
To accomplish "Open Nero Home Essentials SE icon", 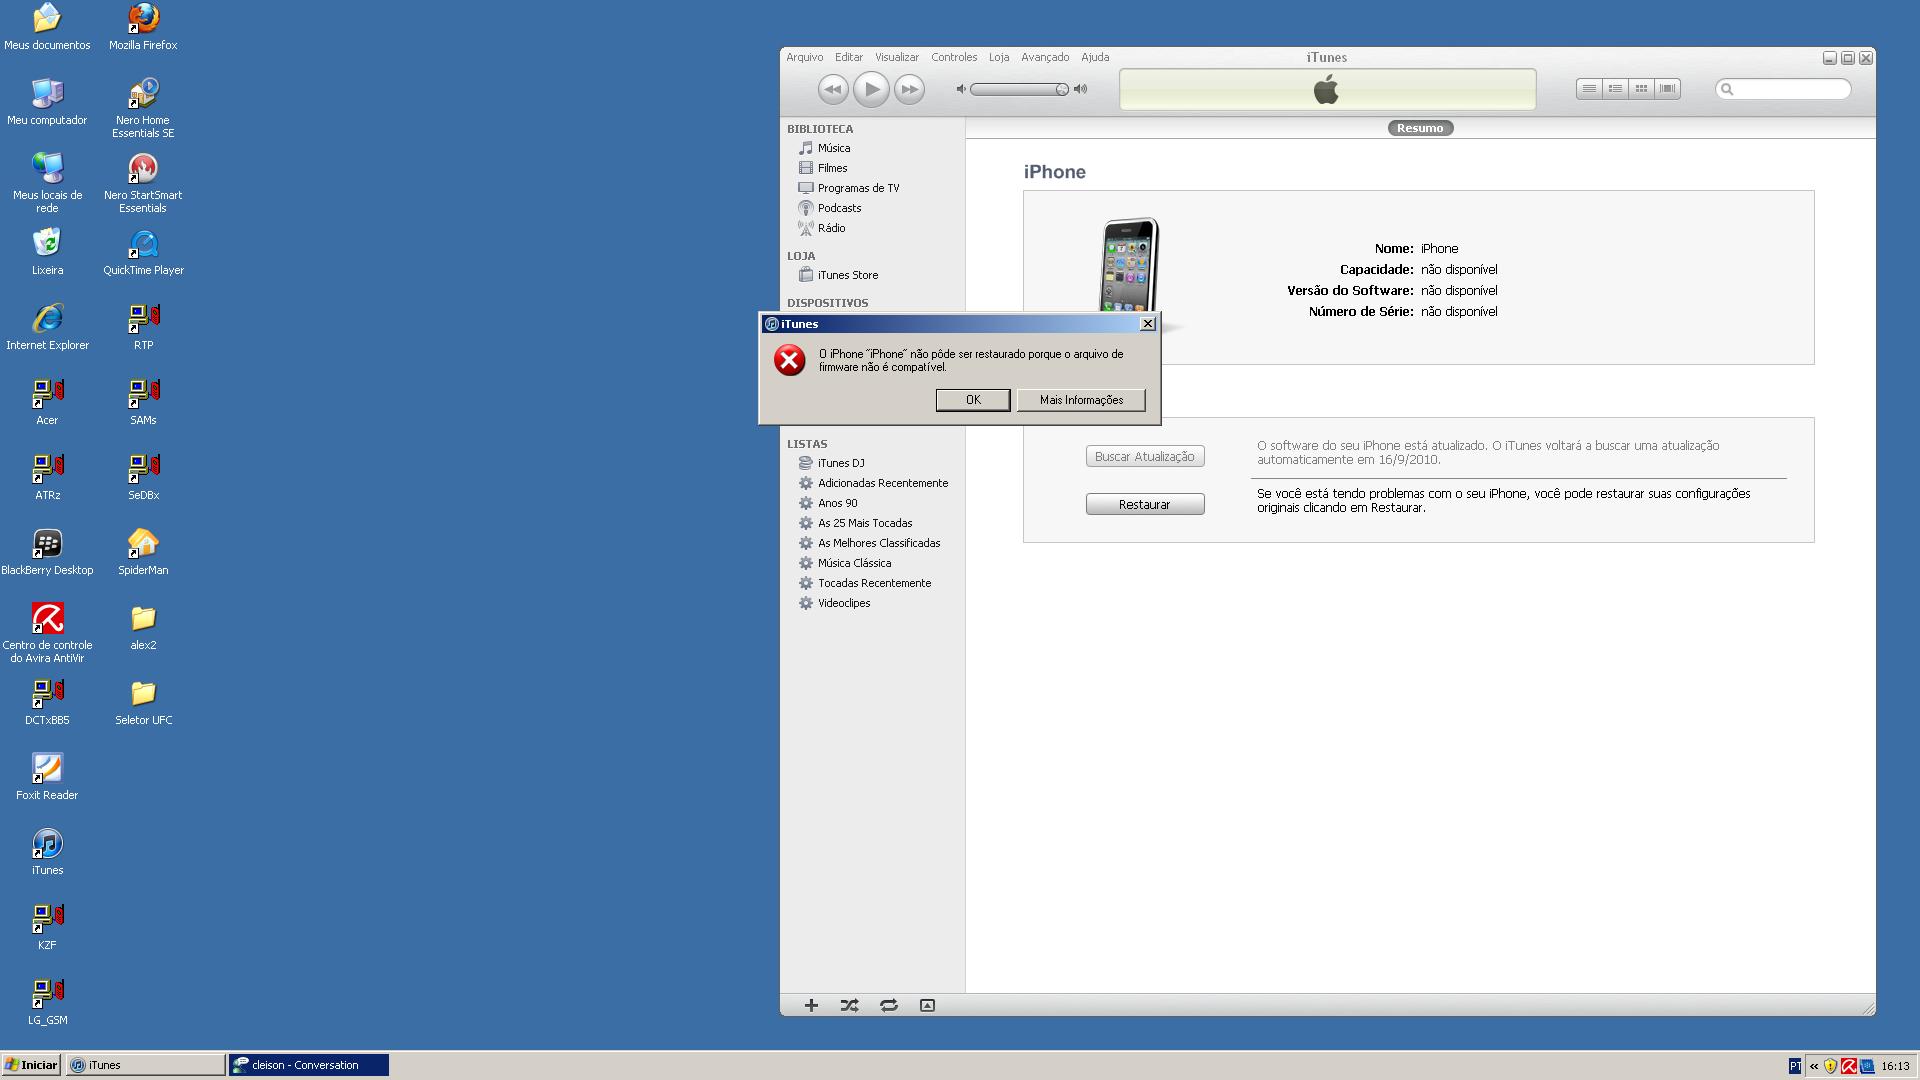I will 143,108.
